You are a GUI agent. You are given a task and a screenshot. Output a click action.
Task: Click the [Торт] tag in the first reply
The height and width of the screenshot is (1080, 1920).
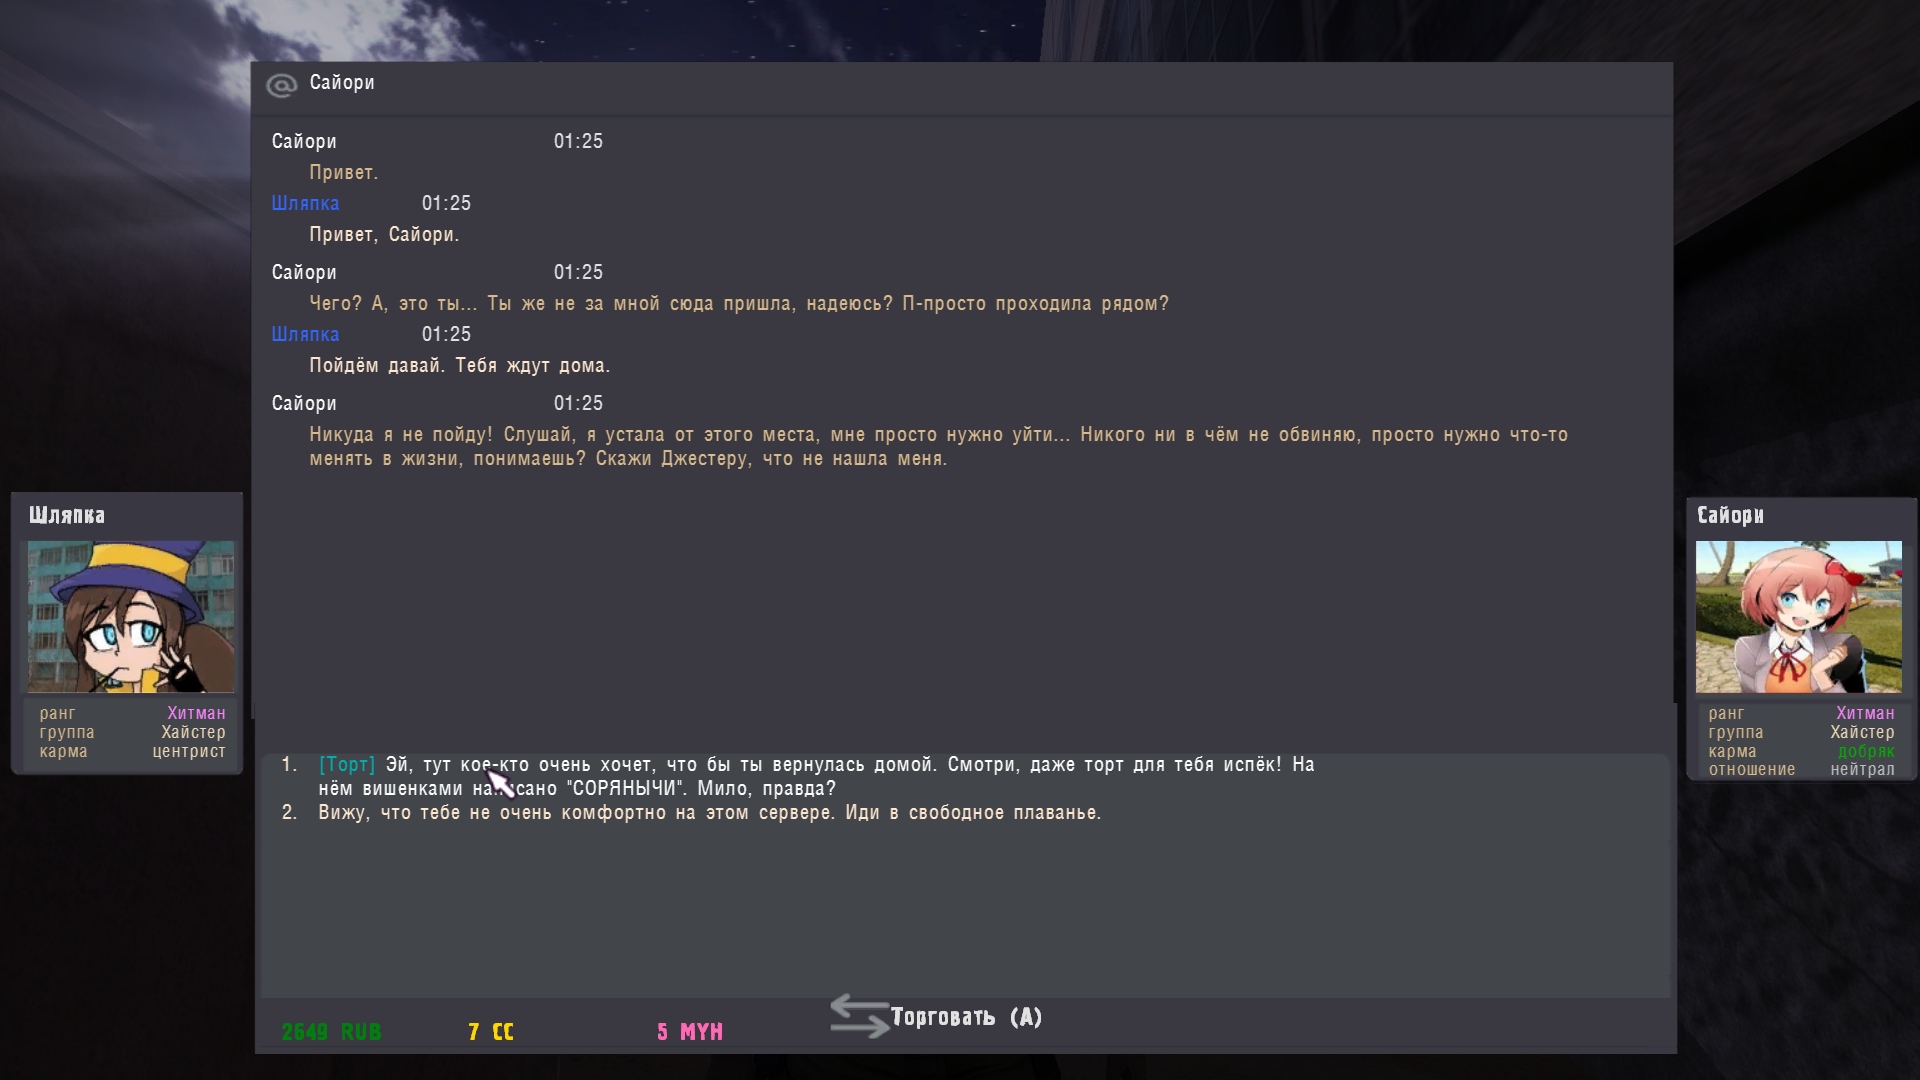(346, 765)
